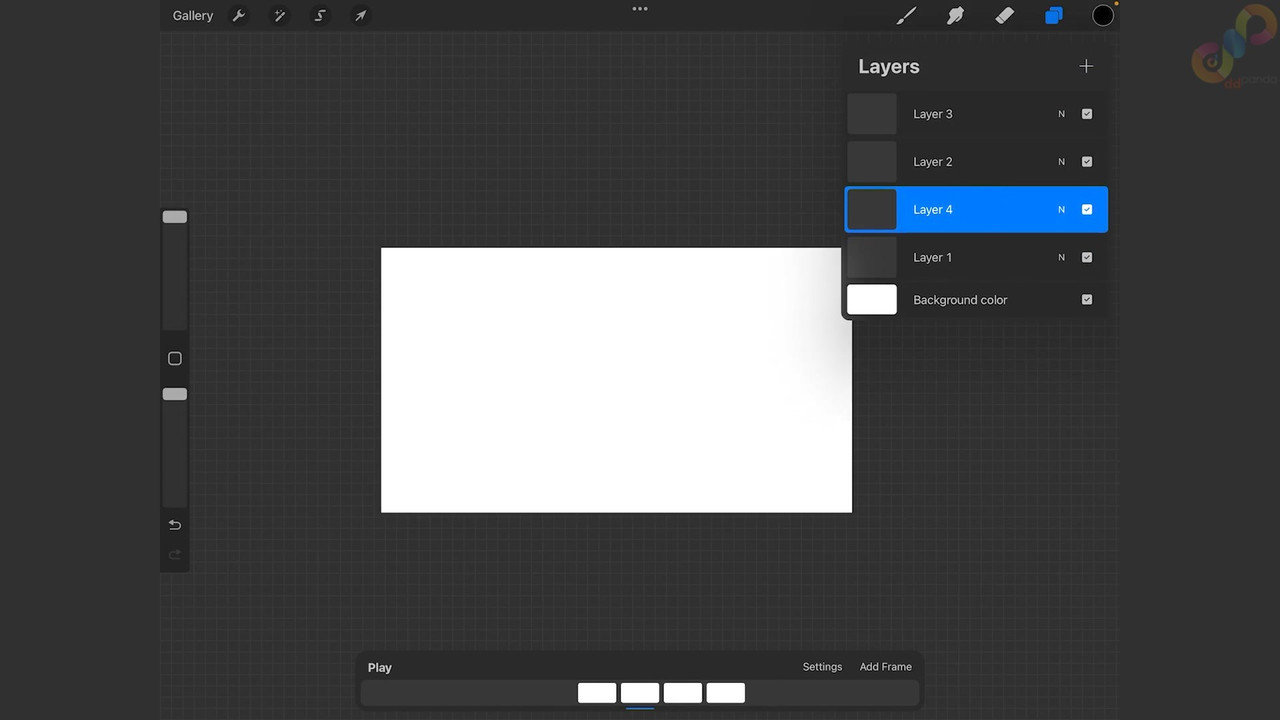The height and width of the screenshot is (720, 1280).
Task: Open the Background color white swatch
Action: click(872, 300)
